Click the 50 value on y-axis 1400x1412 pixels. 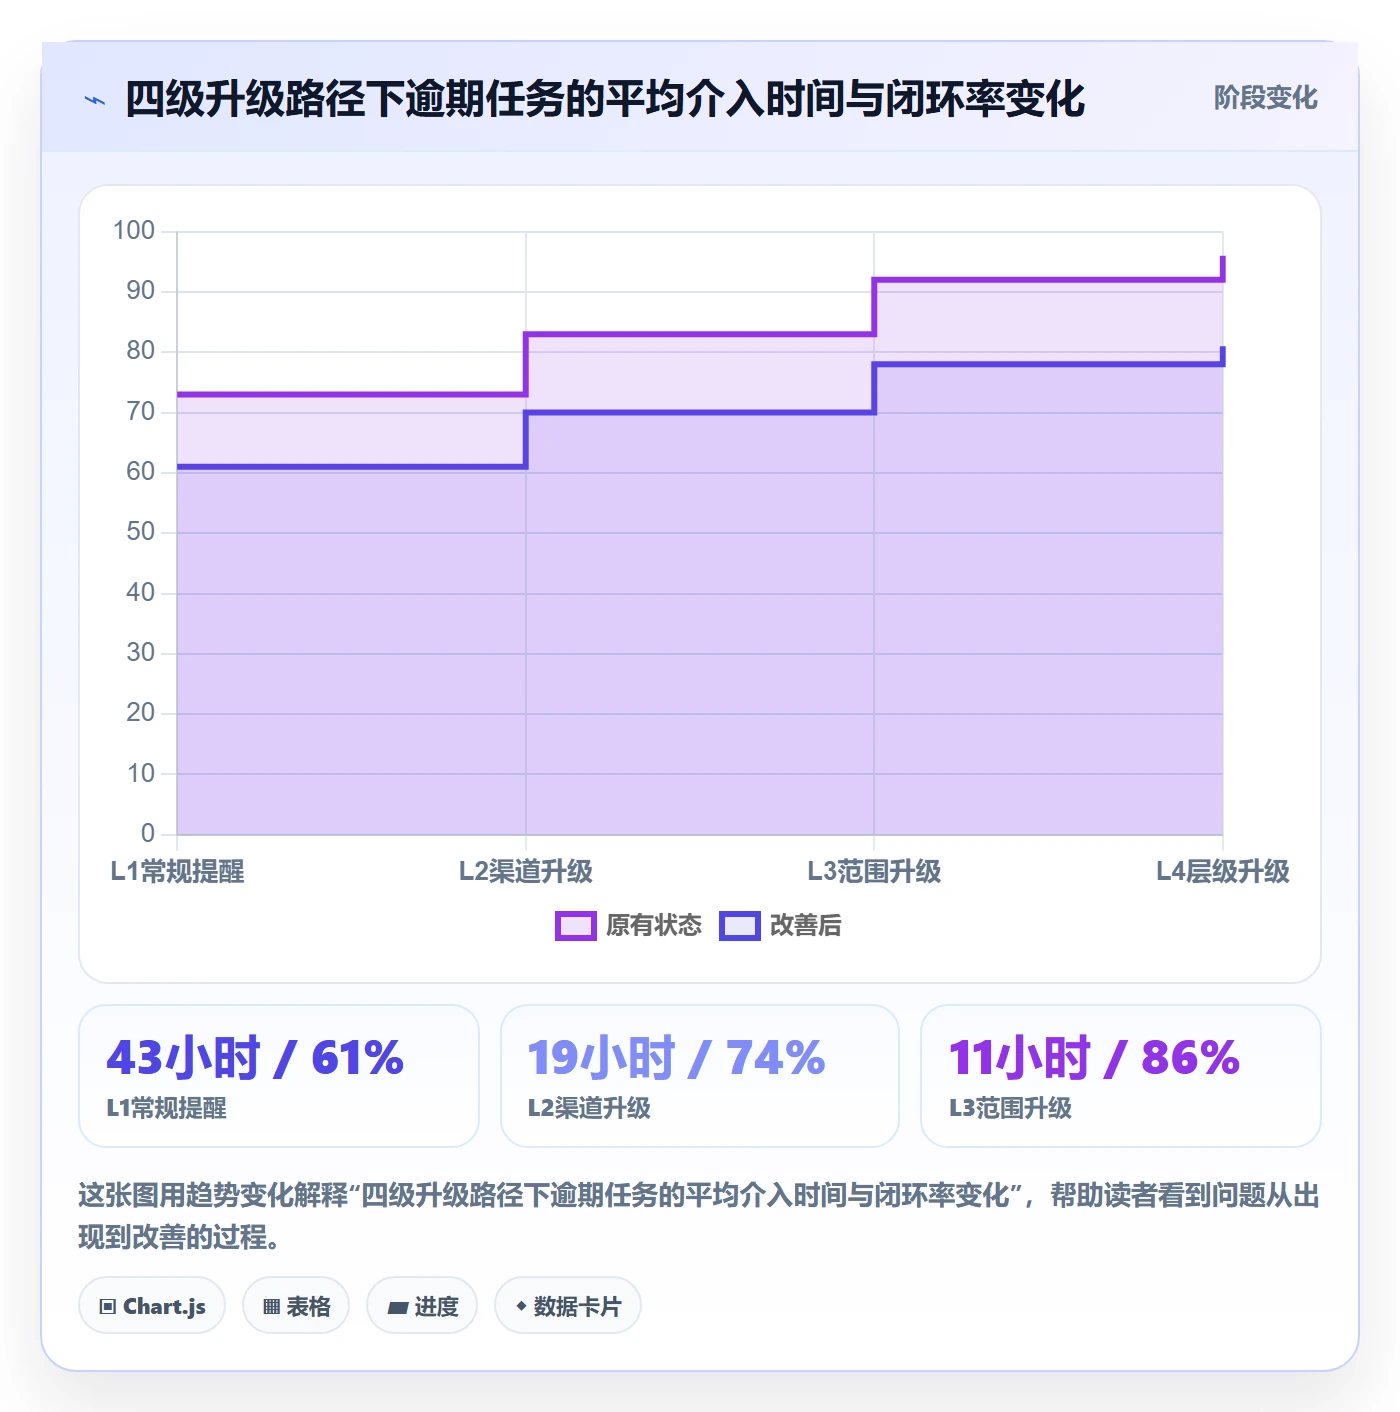click(141, 532)
